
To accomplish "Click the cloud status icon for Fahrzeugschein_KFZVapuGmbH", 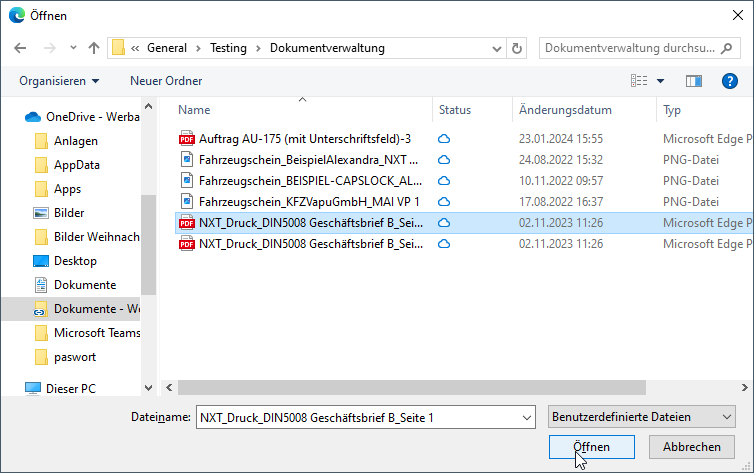I will pyautogui.click(x=444, y=202).
